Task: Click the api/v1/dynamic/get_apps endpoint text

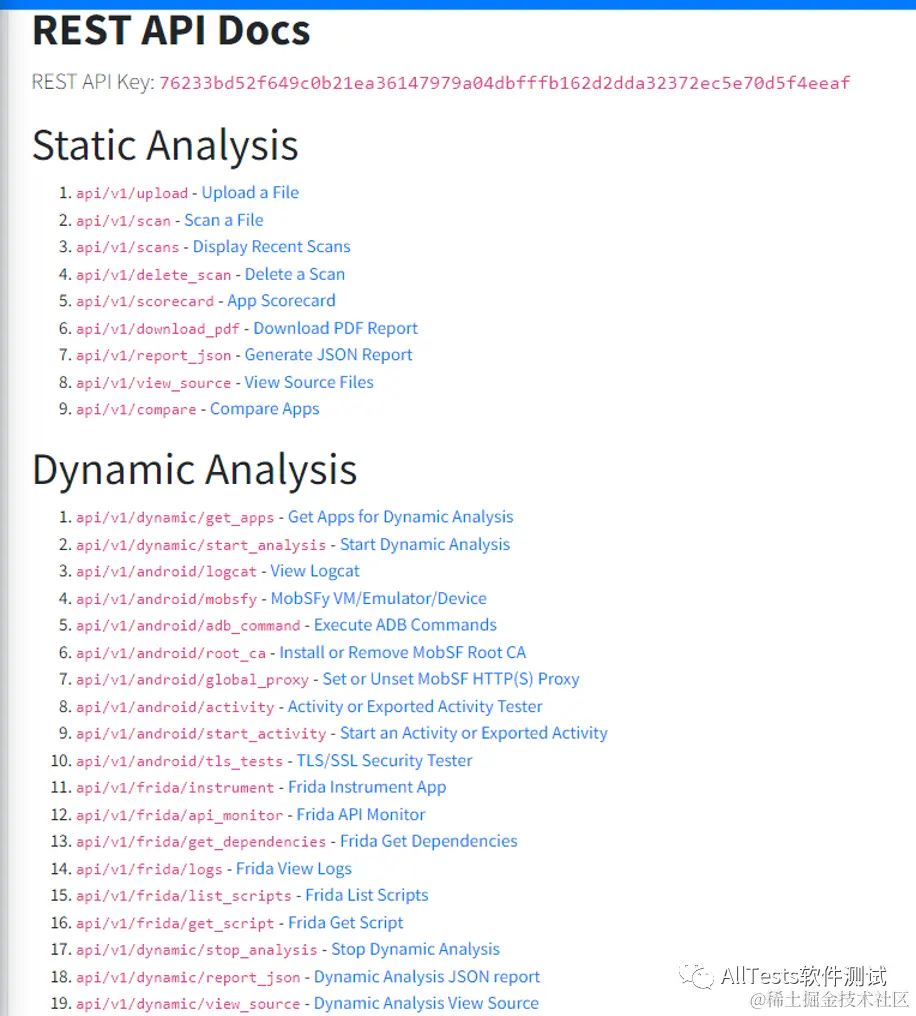Action: [176, 517]
